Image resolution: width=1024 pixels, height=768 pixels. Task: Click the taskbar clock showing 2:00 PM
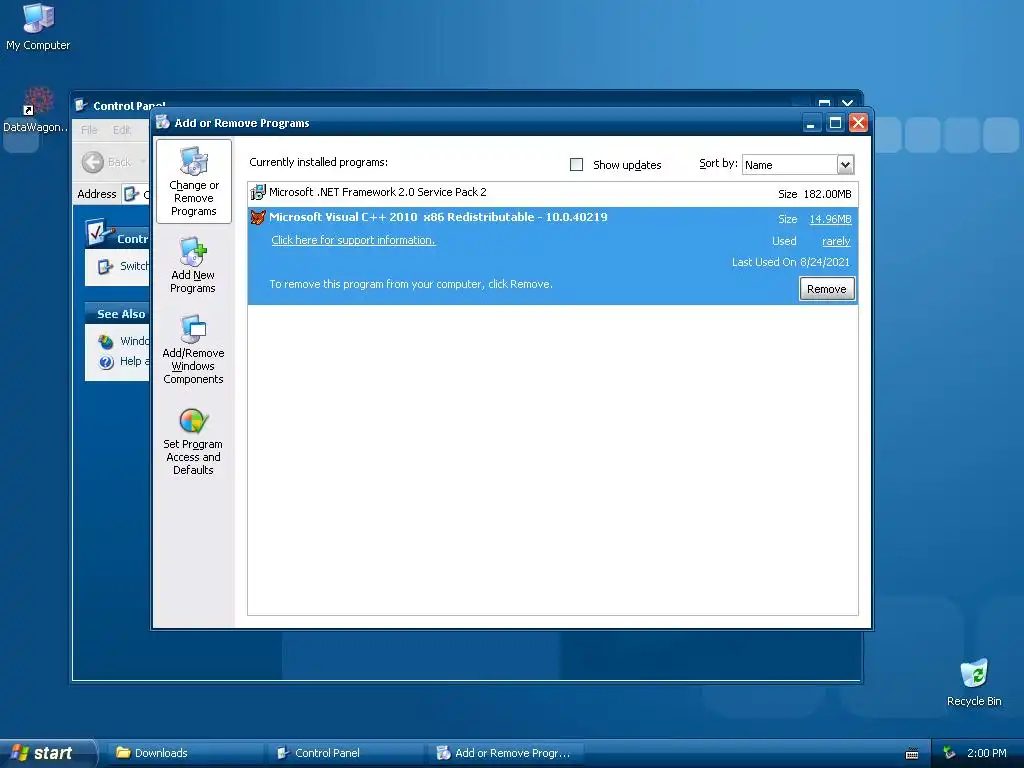pos(986,753)
